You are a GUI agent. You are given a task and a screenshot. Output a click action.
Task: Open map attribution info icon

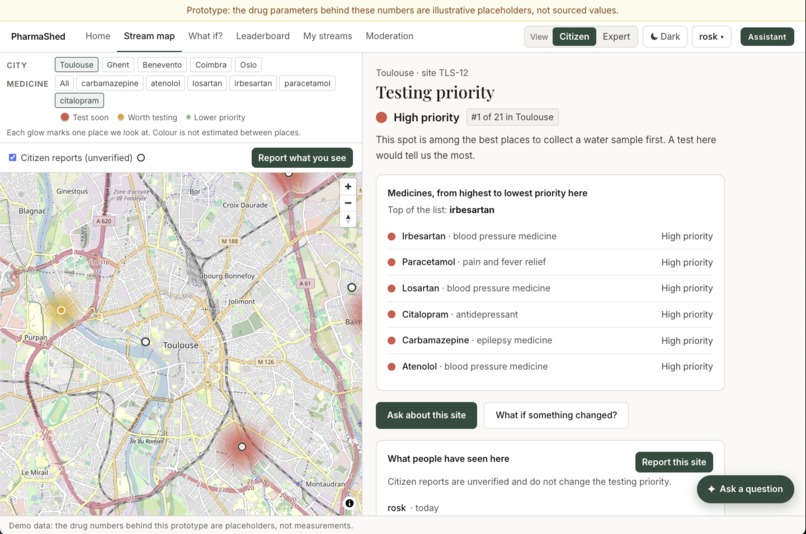coord(350,503)
